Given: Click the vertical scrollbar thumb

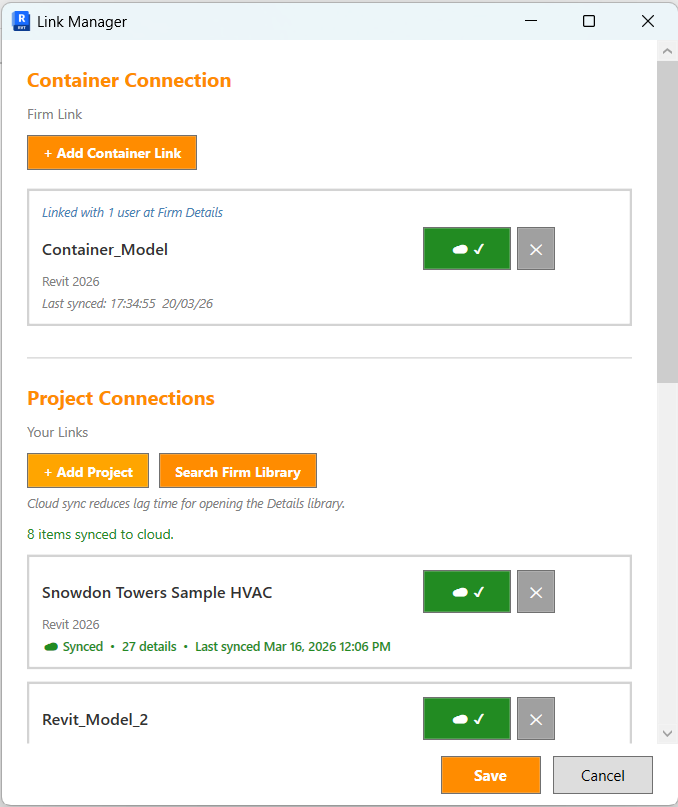Looking at the screenshot, I should coord(667,220).
